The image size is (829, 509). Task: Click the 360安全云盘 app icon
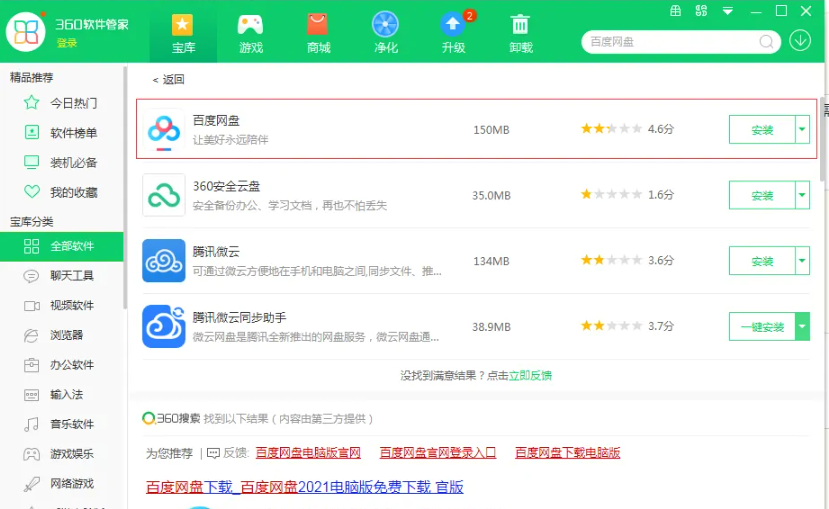163,195
